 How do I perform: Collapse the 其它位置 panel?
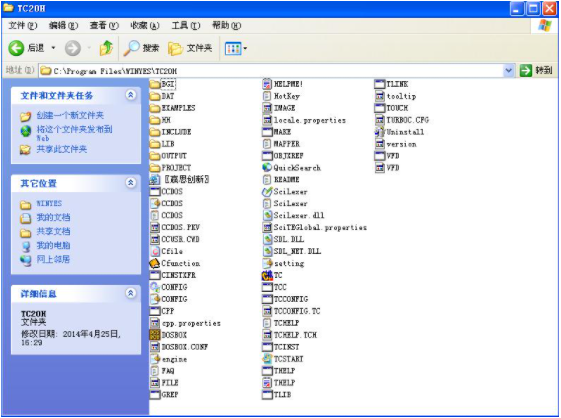click(131, 183)
